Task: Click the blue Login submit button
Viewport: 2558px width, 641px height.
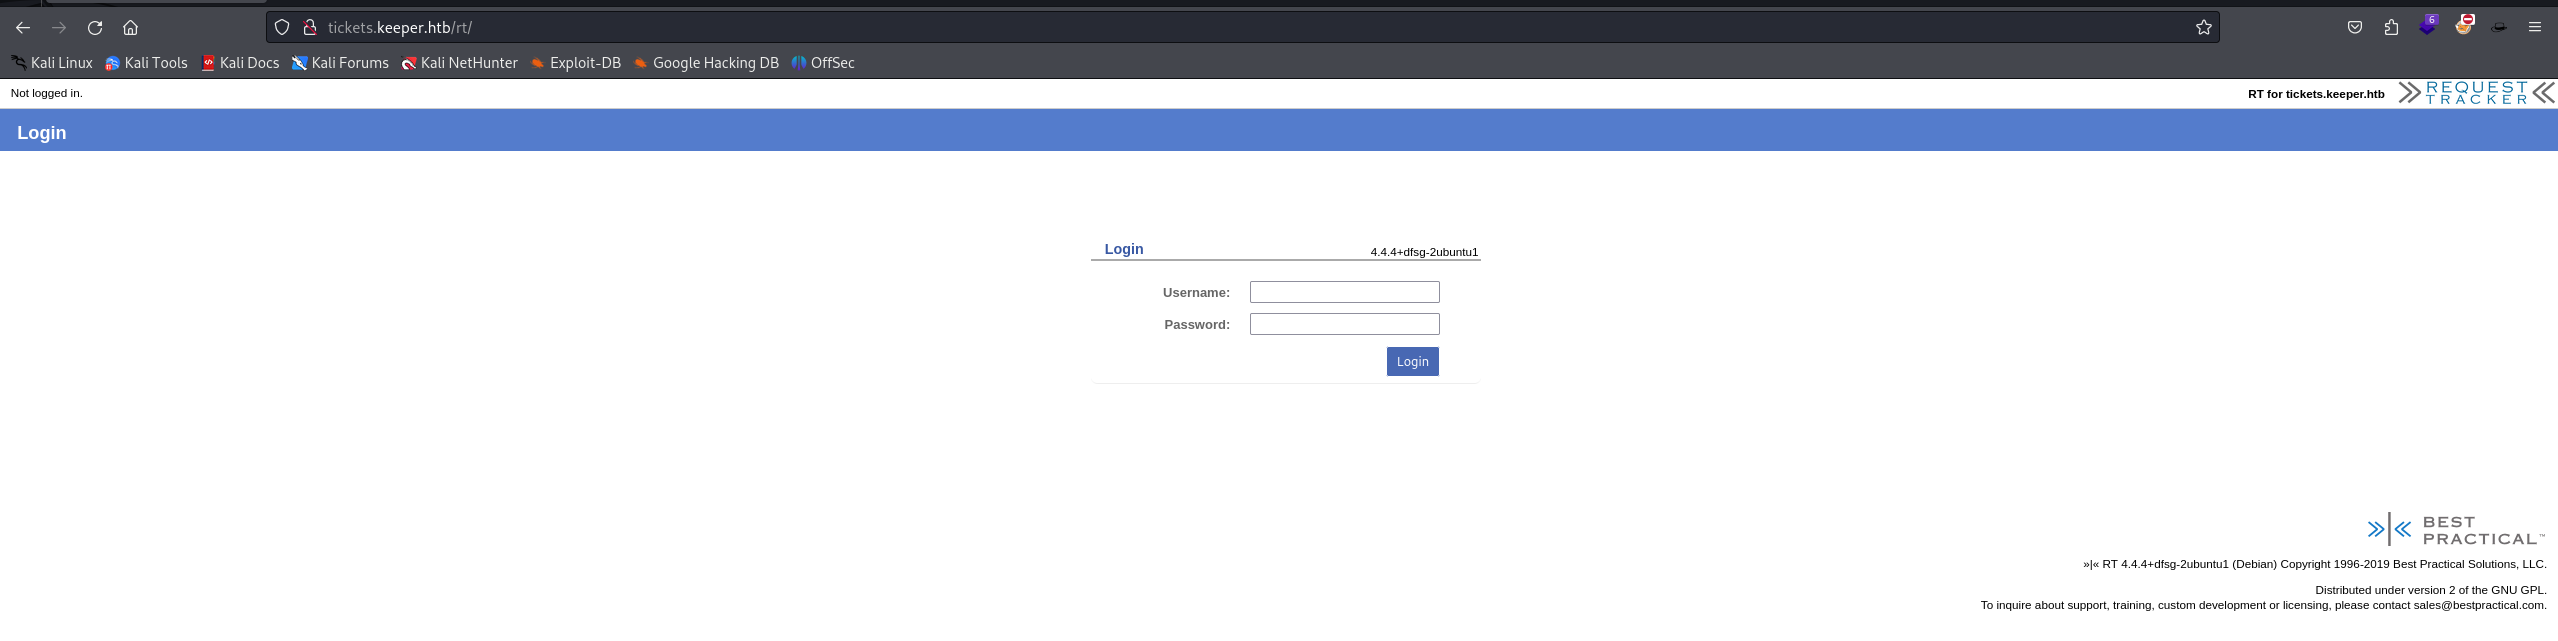Action: [1412, 361]
